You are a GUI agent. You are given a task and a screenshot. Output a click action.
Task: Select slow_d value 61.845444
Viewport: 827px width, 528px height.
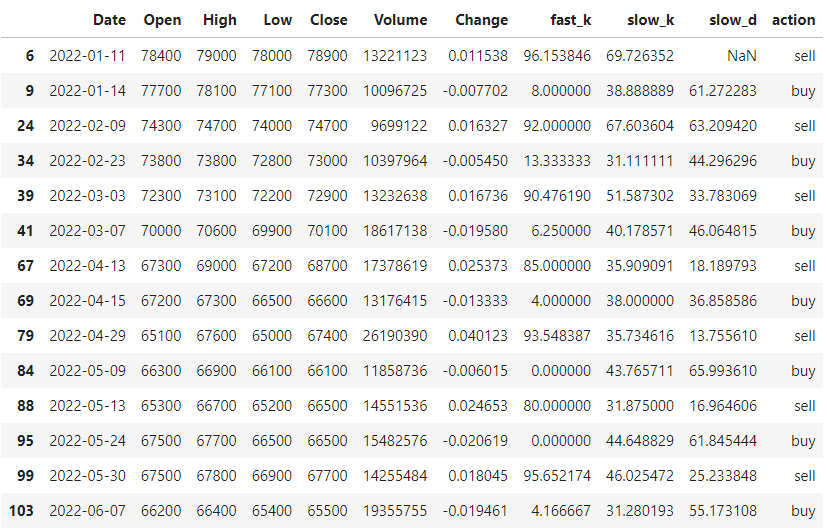[x=723, y=440]
